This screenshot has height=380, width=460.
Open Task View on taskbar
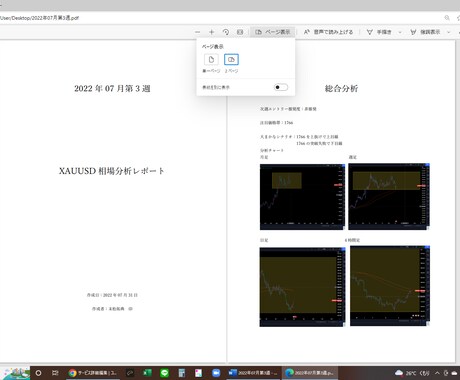(55, 373)
